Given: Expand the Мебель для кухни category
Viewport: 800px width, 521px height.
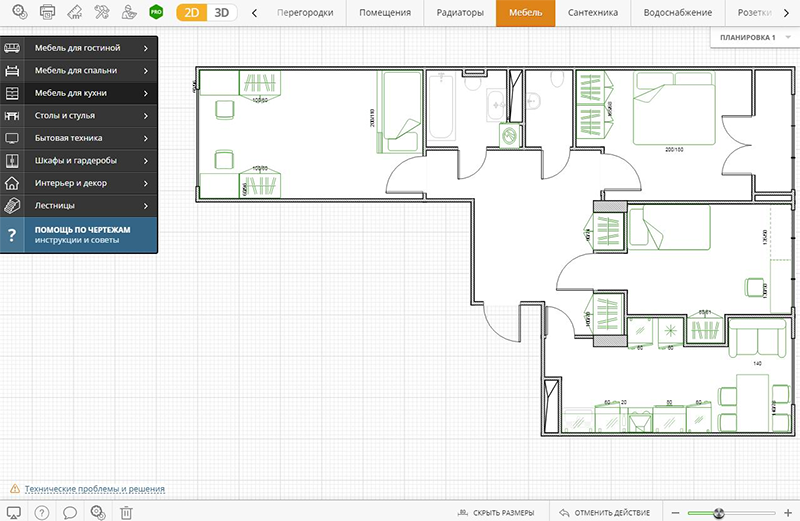Looking at the screenshot, I should [80, 93].
